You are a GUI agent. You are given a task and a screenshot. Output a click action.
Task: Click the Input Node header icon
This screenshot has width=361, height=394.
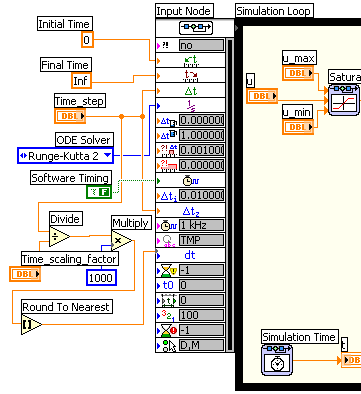pyautogui.click(x=196, y=28)
